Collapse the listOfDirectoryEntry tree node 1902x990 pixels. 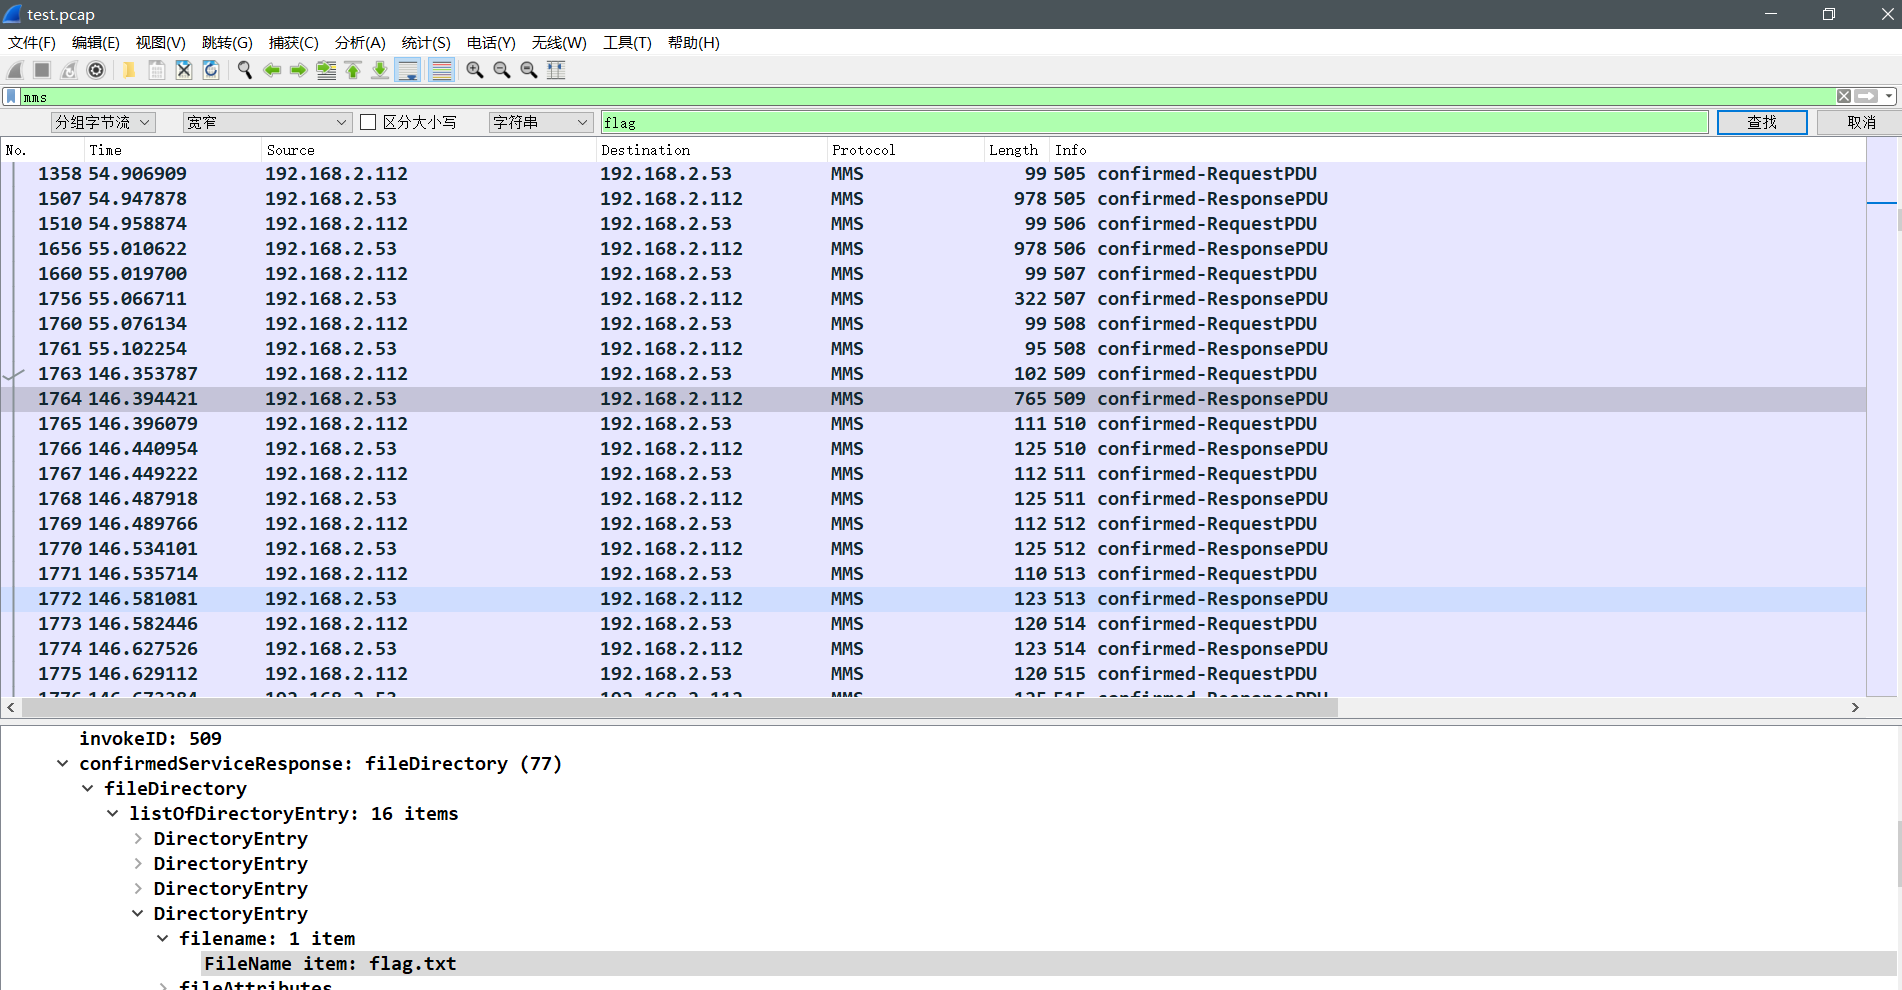click(x=112, y=814)
